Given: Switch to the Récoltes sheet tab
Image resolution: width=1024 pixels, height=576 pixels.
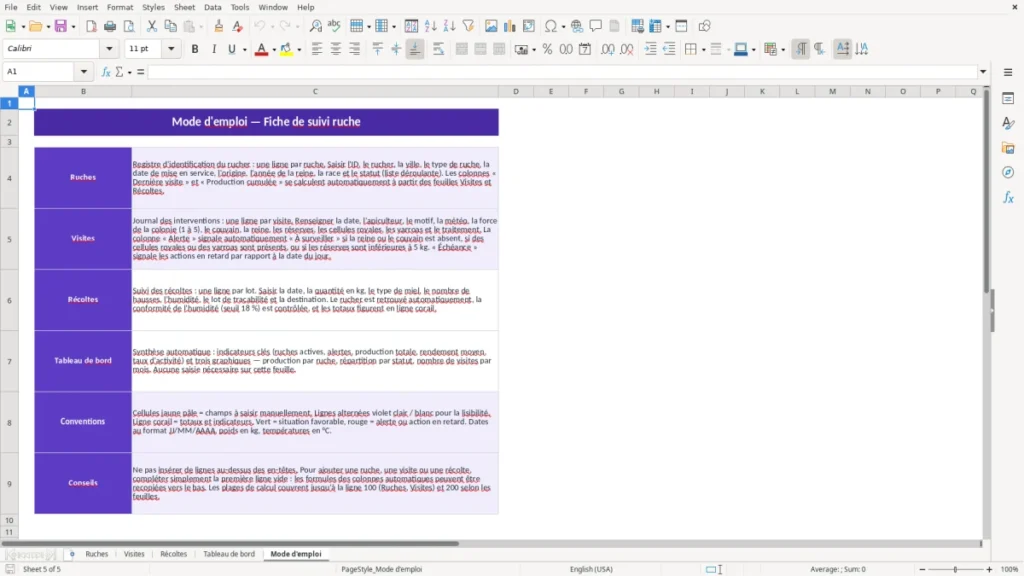Looking at the screenshot, I should pyautogui.click(x=173, y=554).
